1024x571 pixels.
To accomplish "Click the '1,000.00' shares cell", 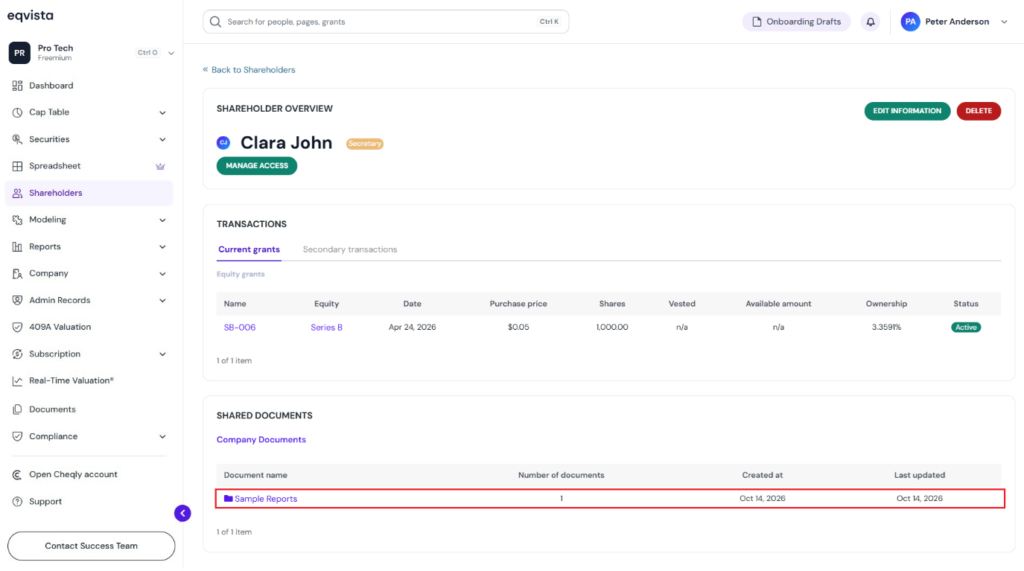I will [x=612, y=327].
